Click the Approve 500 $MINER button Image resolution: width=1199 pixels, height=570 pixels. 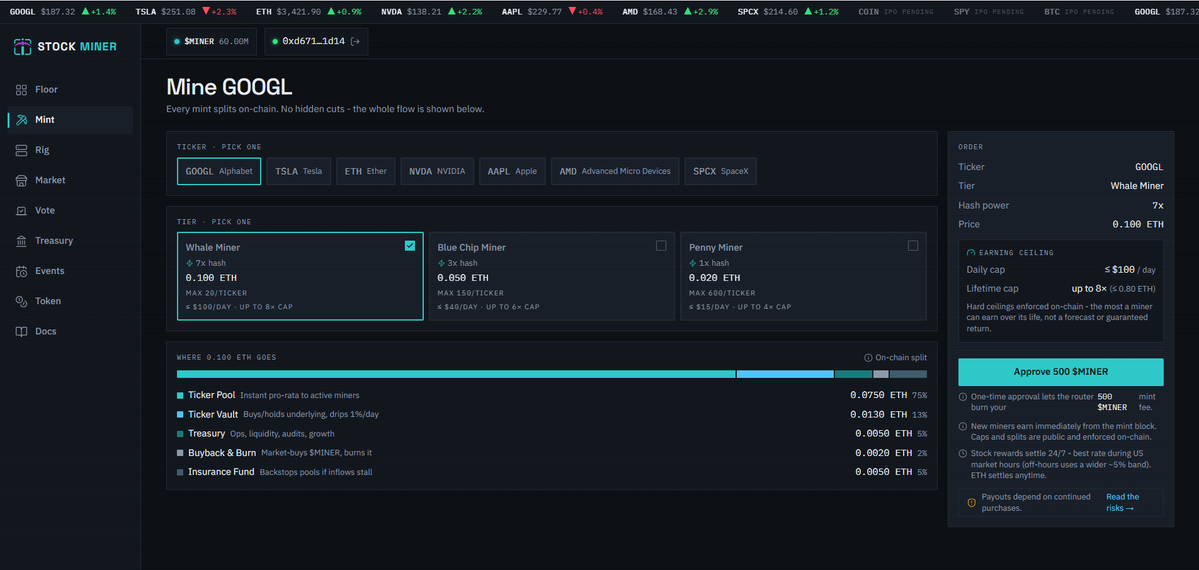tap(1061, 372)
